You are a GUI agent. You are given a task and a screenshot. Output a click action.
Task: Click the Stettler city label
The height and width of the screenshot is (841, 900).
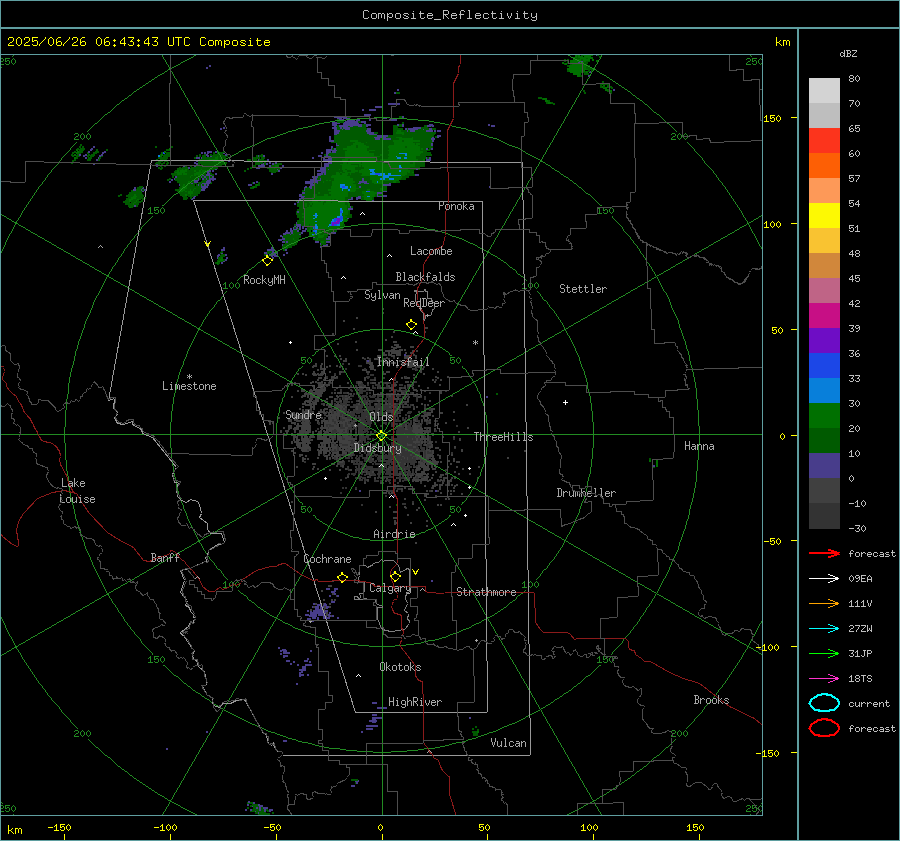point(583,289)
